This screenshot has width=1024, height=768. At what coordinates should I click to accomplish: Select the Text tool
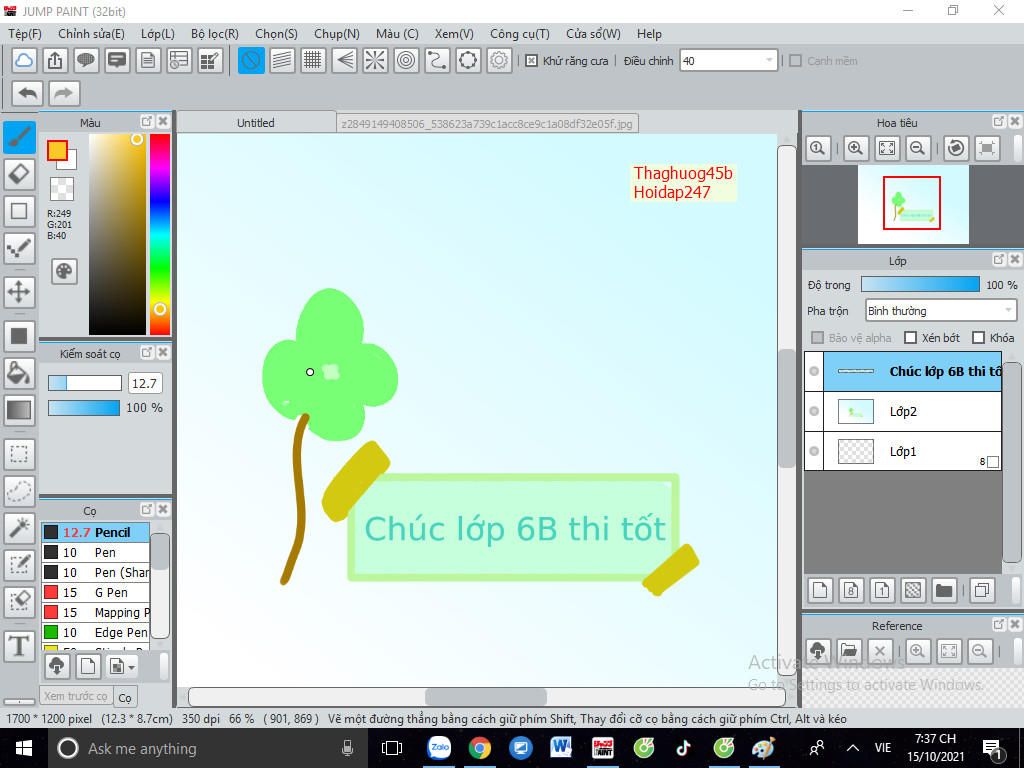pos(19,646)
